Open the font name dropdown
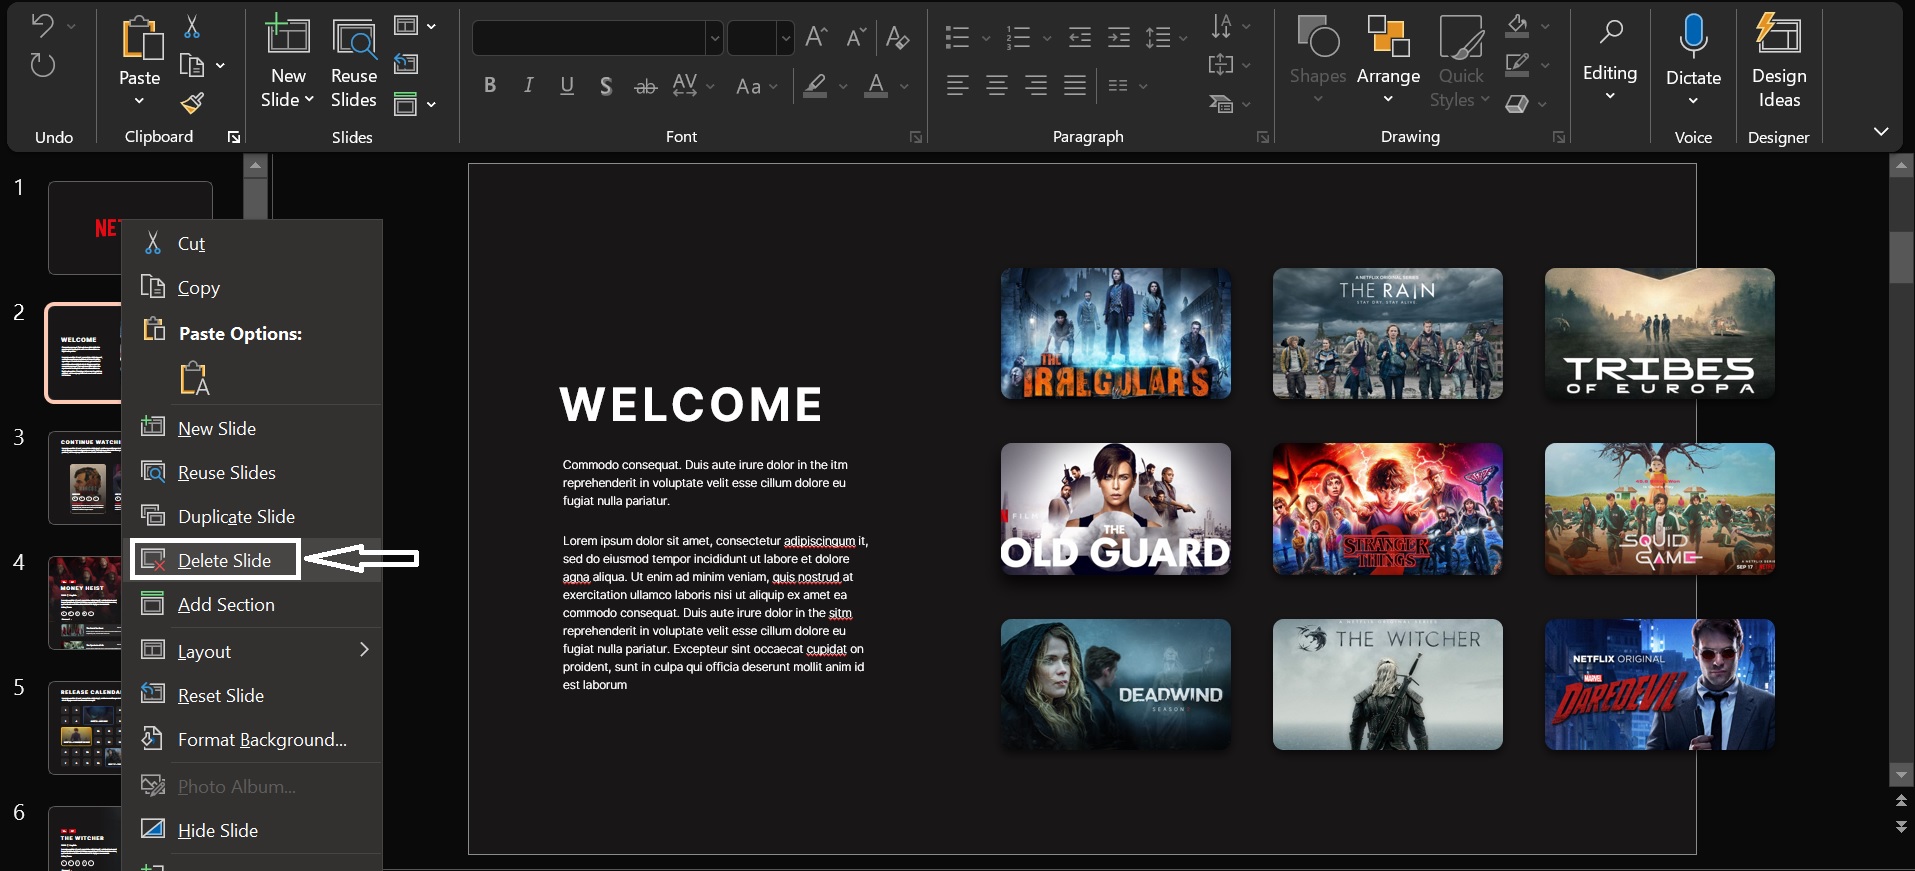 point(714,39)
